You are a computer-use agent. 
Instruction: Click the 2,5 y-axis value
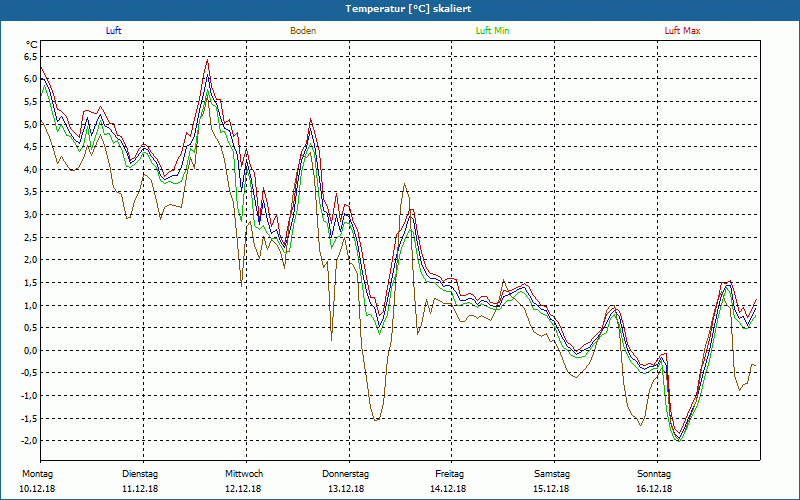click(31, 237)
